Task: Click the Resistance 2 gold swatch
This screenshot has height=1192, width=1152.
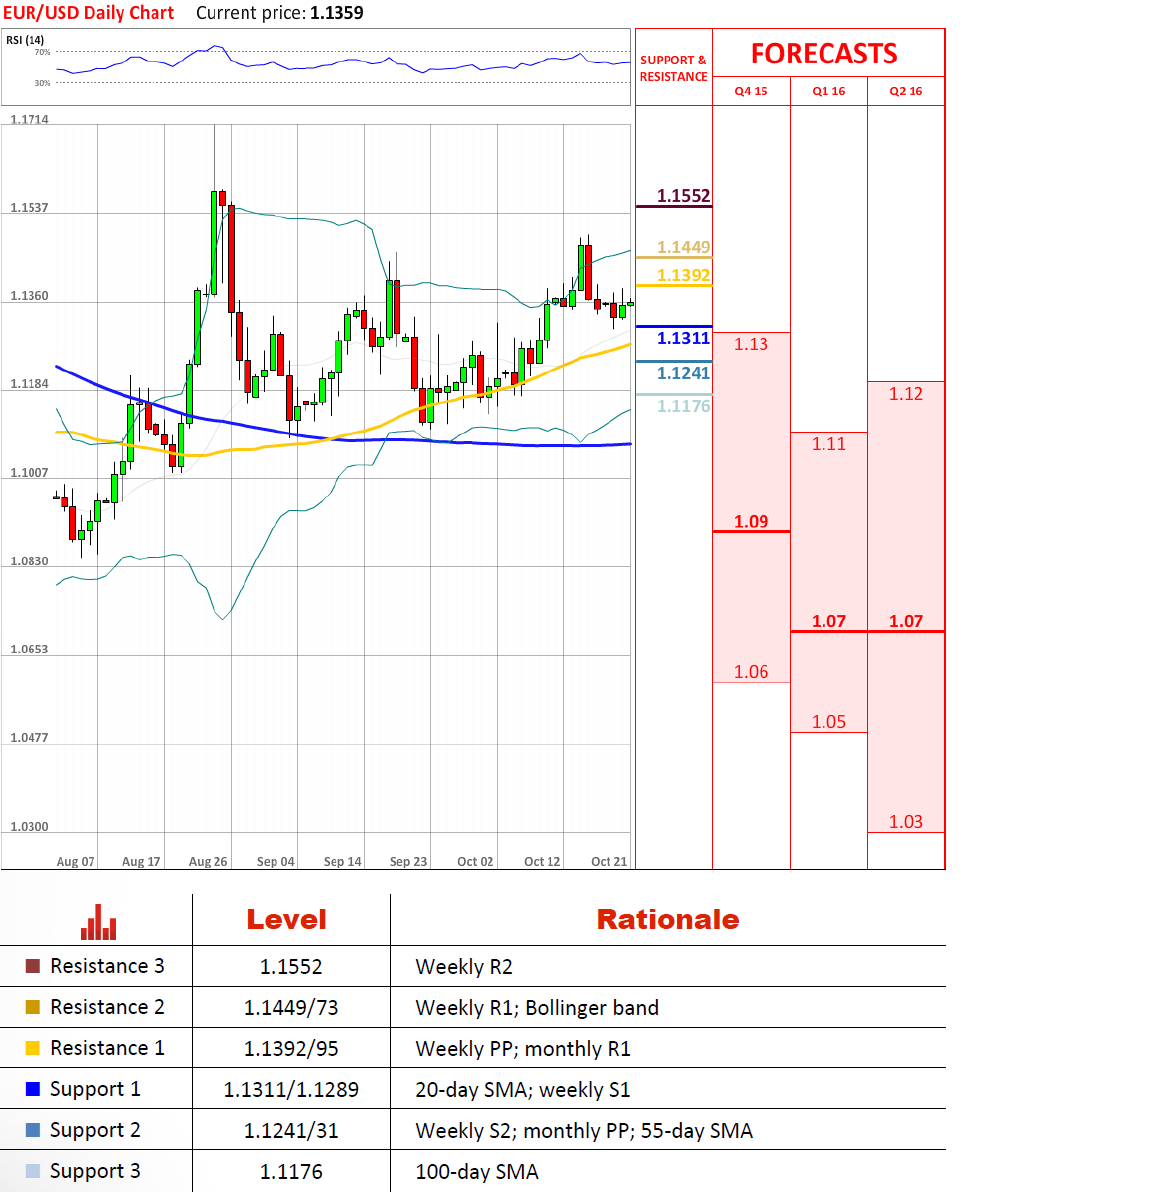Action: pos(33,1007)
